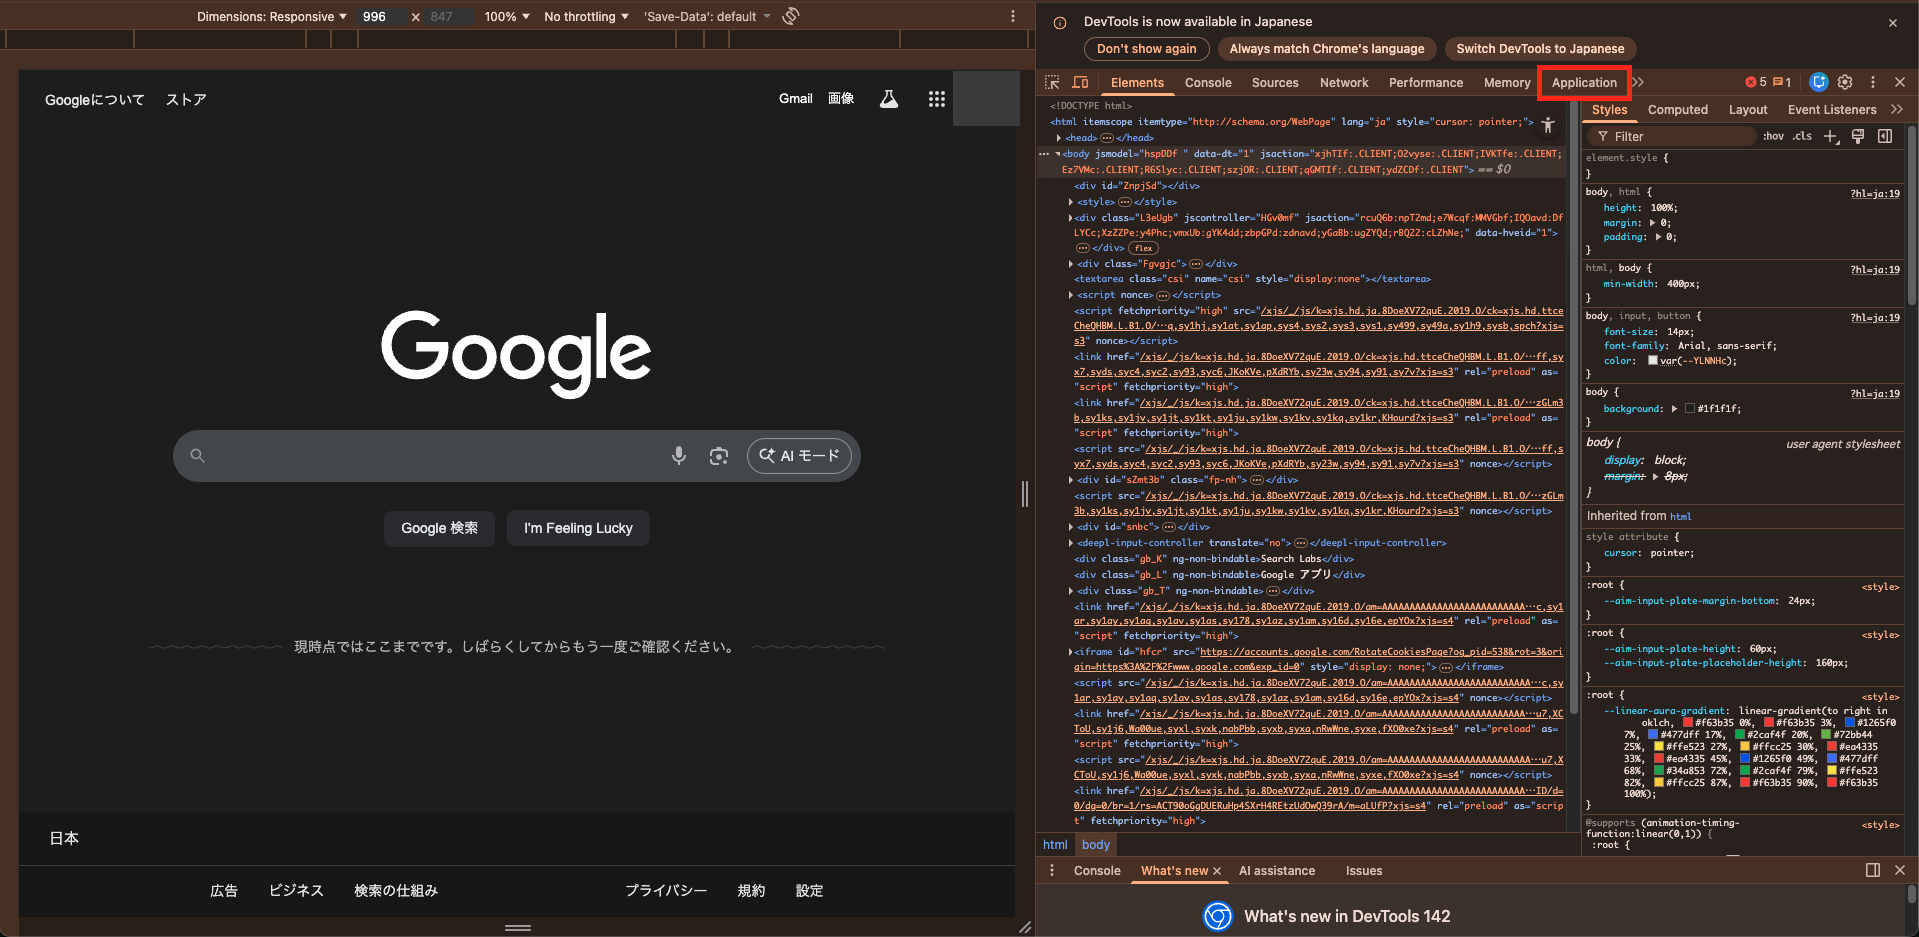Open Google Lens image search icon

(719, 456)
